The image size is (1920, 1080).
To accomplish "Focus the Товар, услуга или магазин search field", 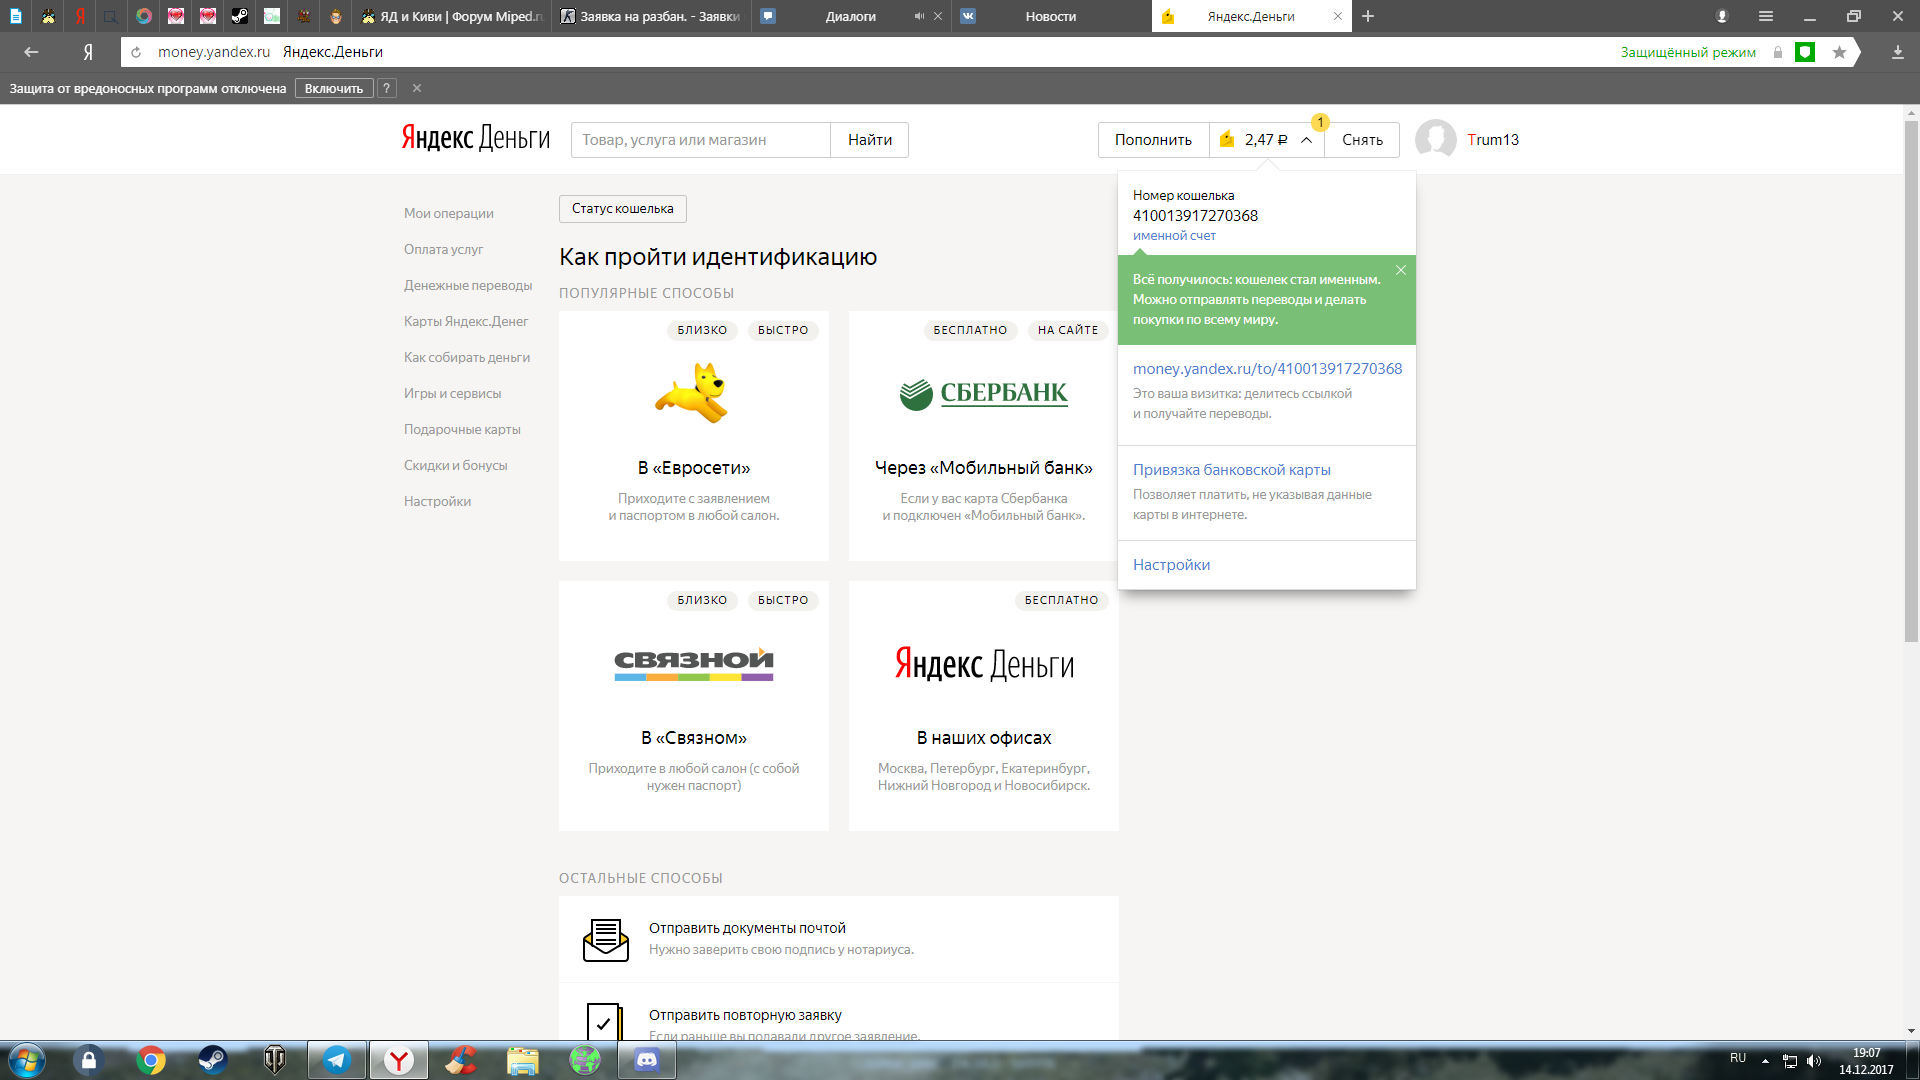I will pyautogui.click(x=700, y=140).
